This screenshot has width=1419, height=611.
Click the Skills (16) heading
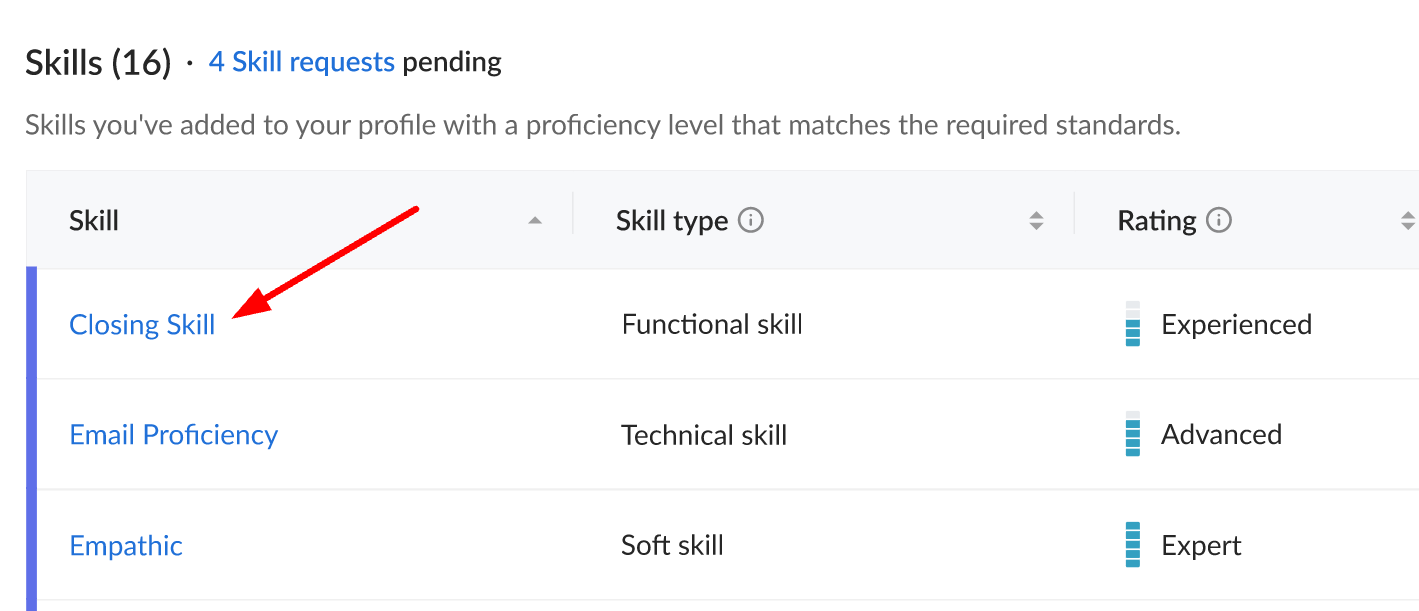coord(99,63)
